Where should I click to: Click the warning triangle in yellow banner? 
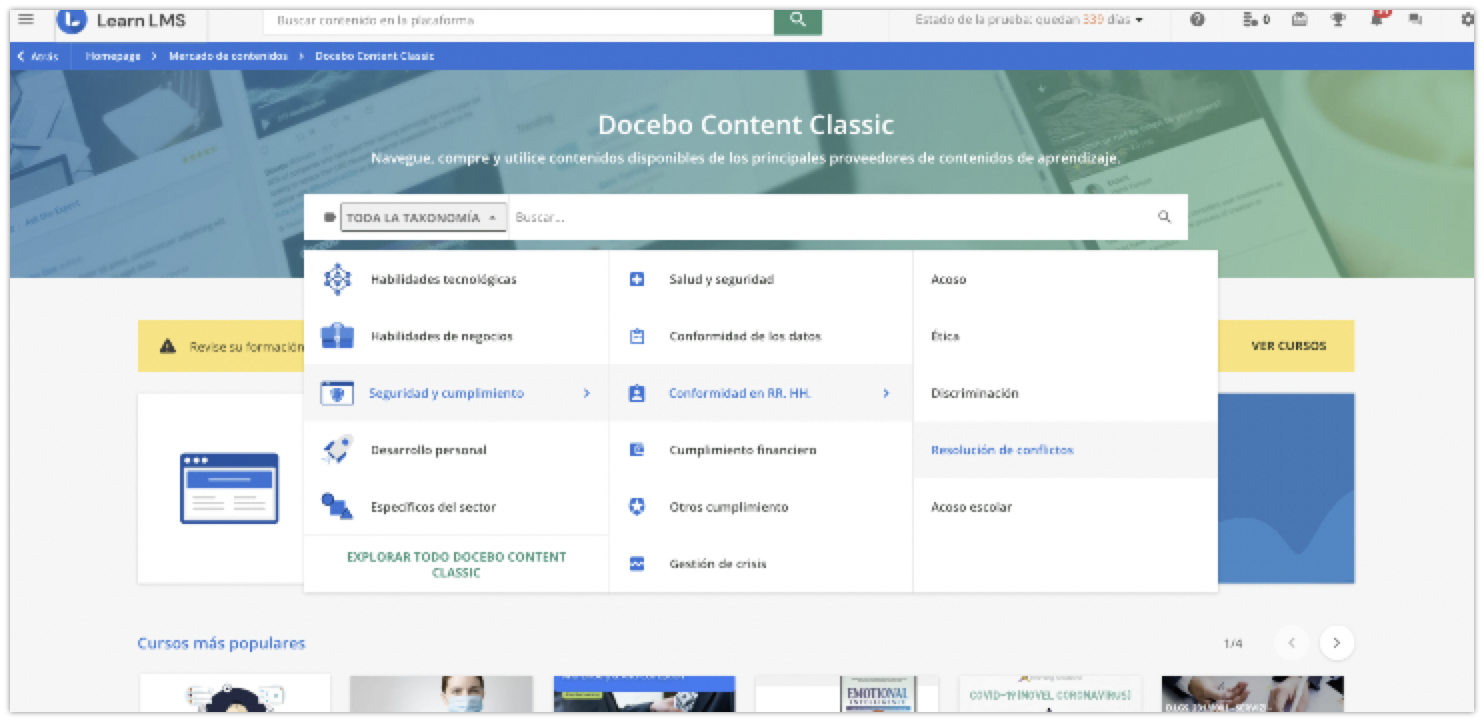168,347
